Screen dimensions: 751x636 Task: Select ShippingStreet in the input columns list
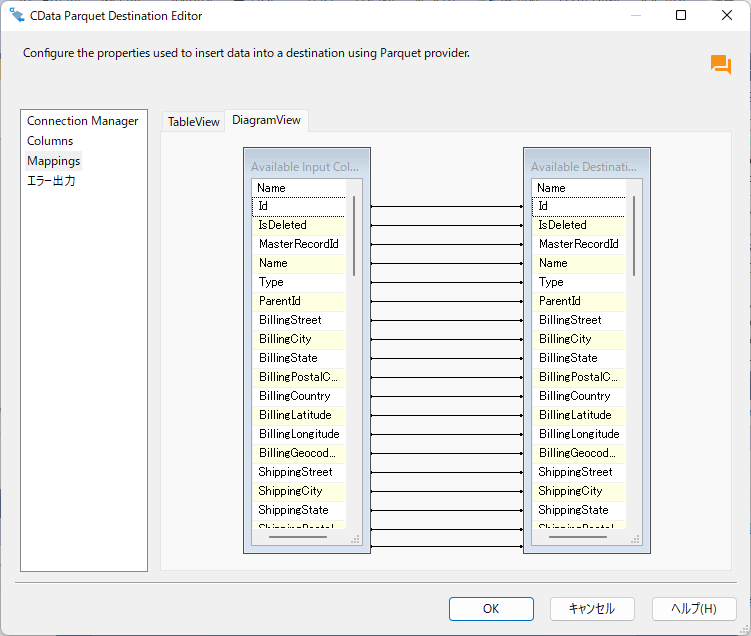pyautogui.click(x=299, y=472)
